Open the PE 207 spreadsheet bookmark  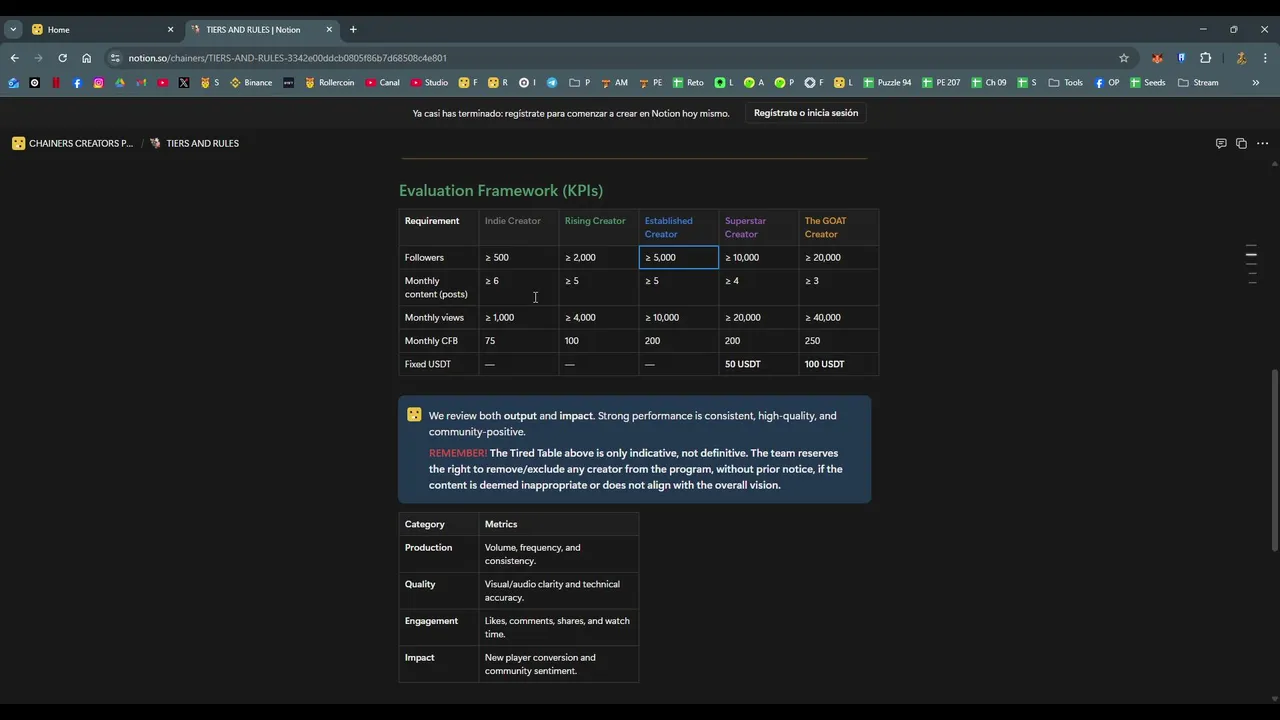(942, 83)
